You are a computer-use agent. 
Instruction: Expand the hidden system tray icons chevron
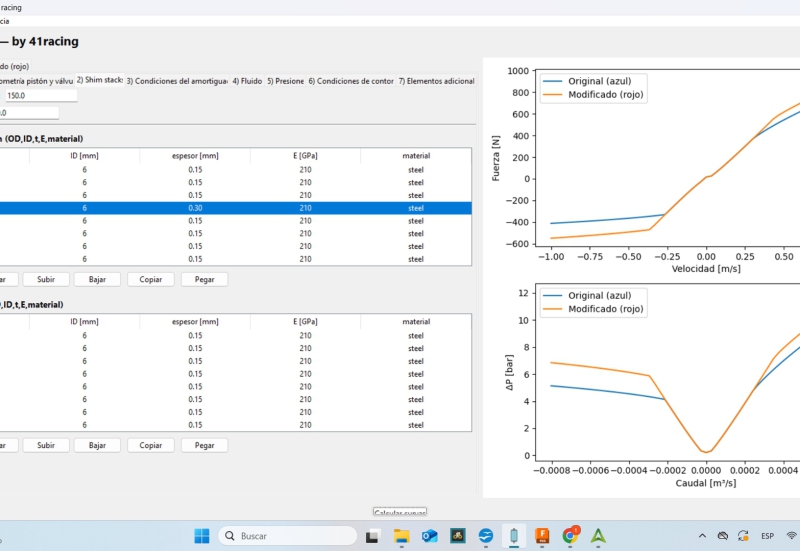(x=702, y=535)
